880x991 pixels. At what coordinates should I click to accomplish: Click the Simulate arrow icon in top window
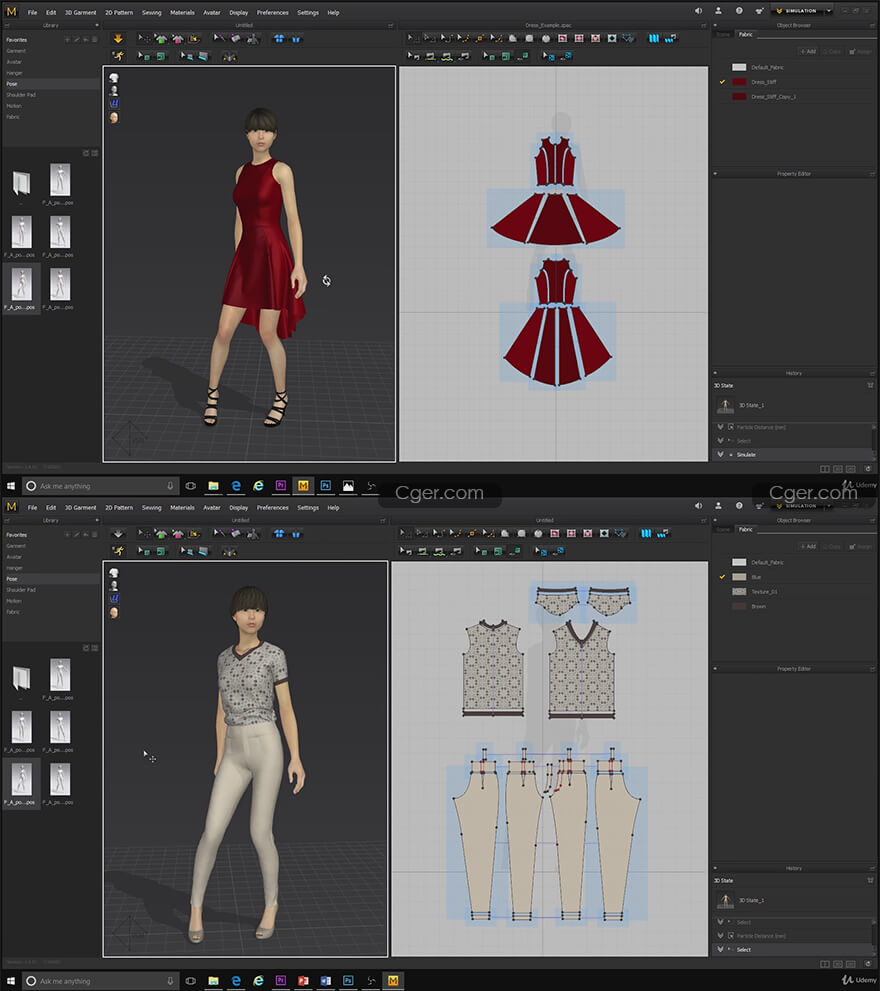[118, 39]
